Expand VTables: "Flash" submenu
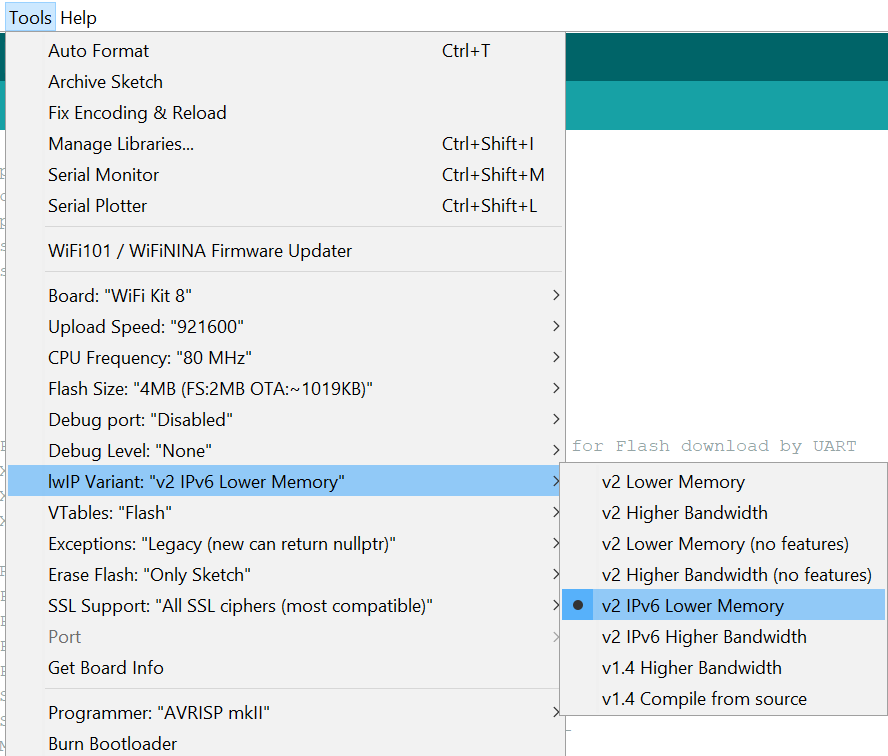Viewport: 888px width, 756px height. click(286, 512)
